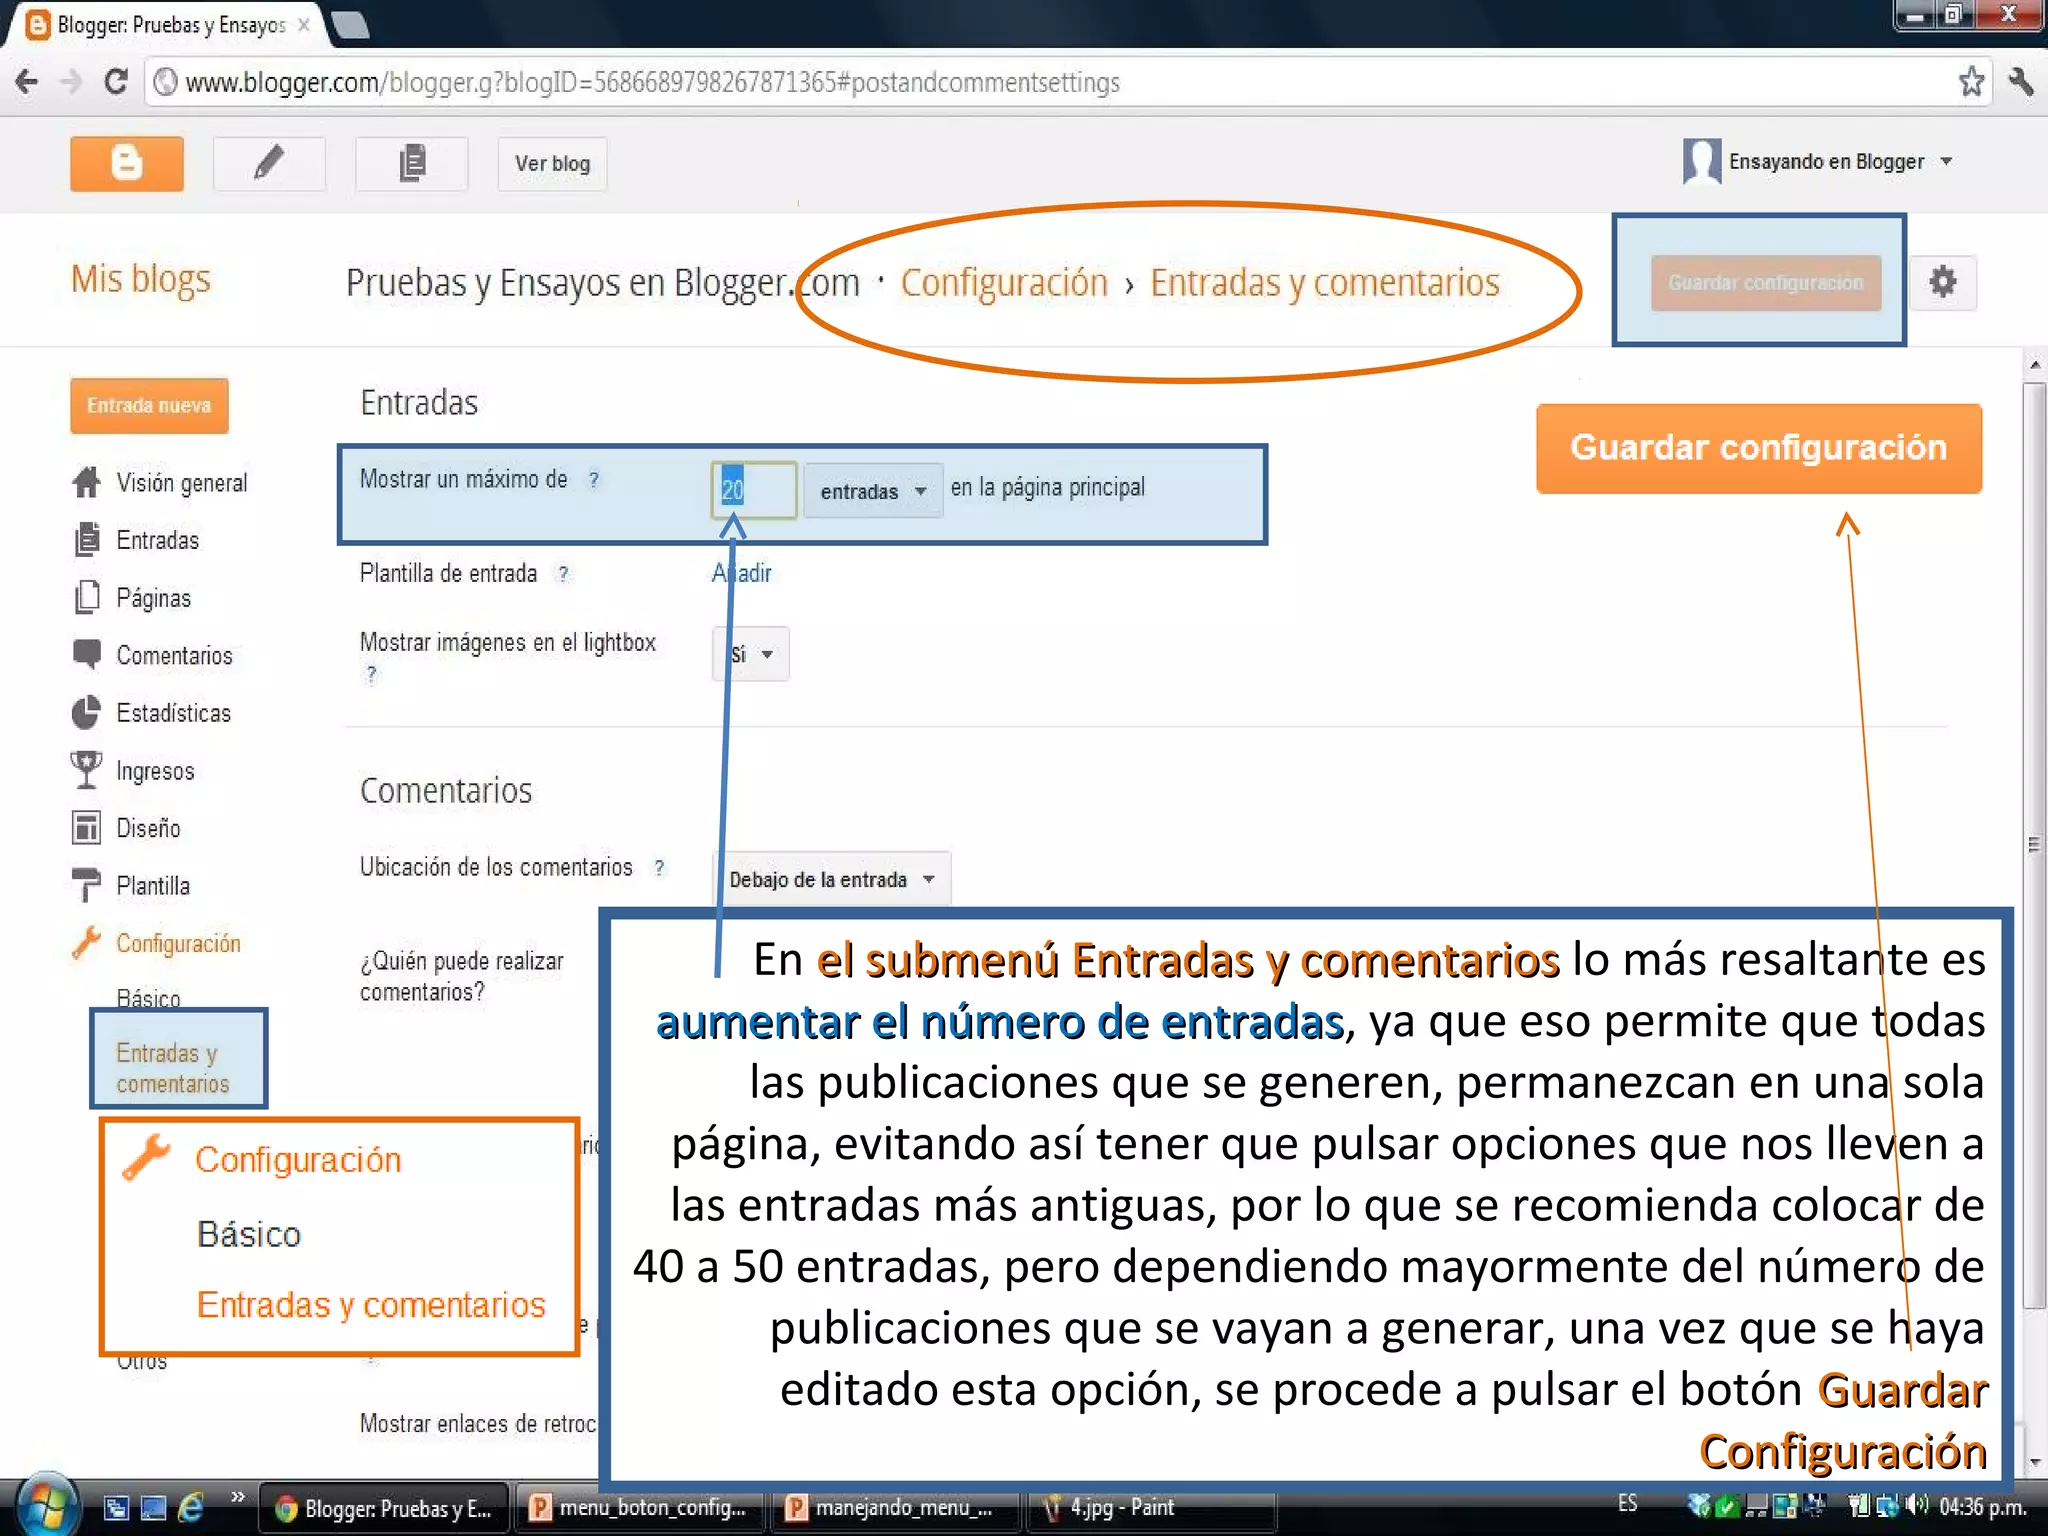Click the speech bubble Comentarios icon
The image size is (2048, 1536).
tap(87, 654)
